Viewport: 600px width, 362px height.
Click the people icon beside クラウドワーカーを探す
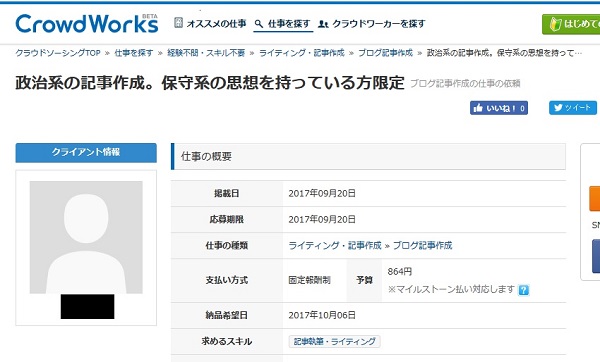tap(323, 24)
